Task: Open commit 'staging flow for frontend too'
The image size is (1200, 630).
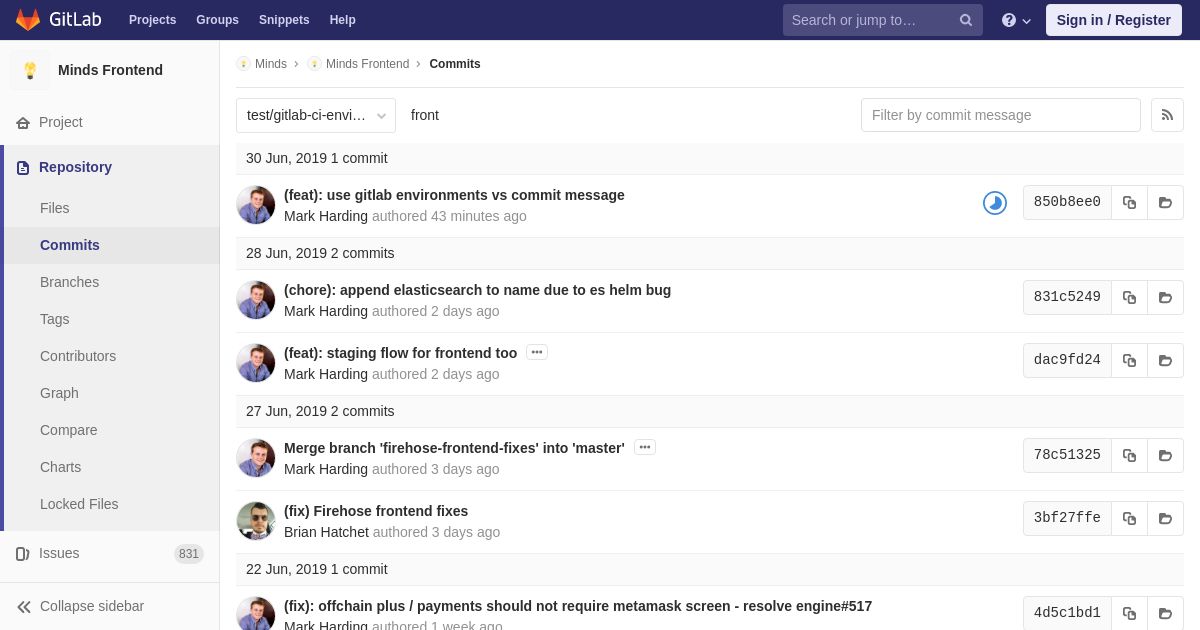Action: [x=400, y=353]
